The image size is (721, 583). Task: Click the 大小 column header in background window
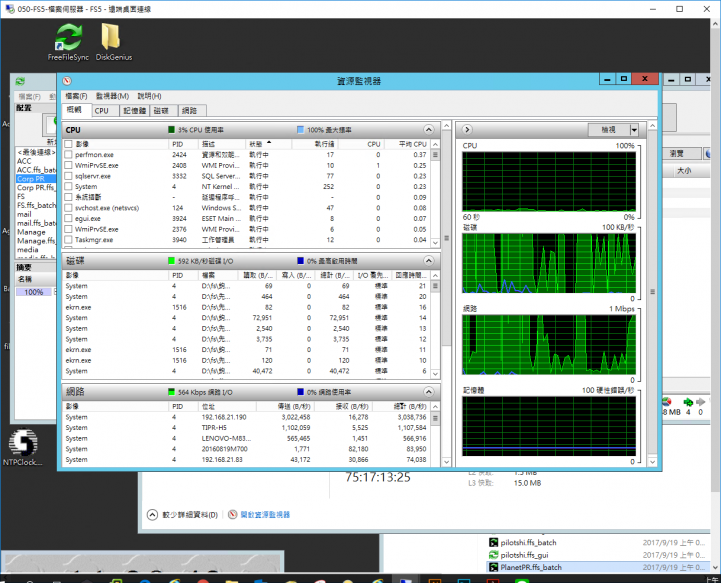(x=684, y=171)
